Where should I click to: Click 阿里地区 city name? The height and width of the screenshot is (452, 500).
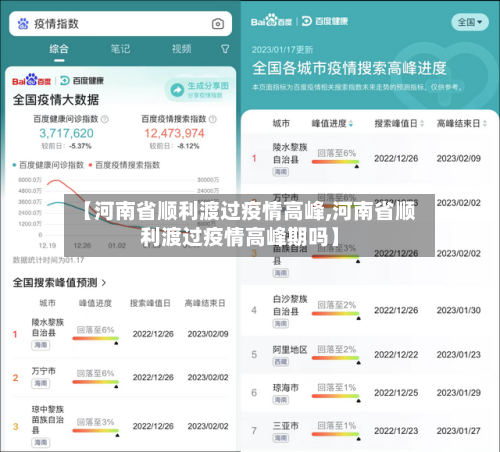pyautogui.click(x=290, y=350)
